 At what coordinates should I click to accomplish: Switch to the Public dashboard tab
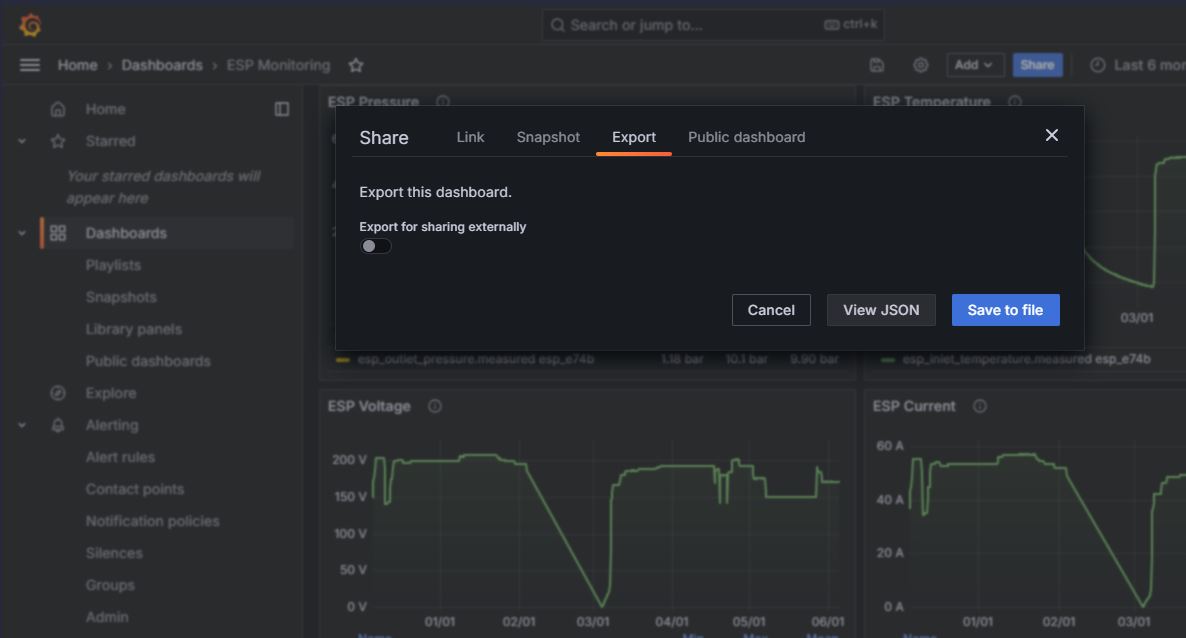(x=746, y=137)
